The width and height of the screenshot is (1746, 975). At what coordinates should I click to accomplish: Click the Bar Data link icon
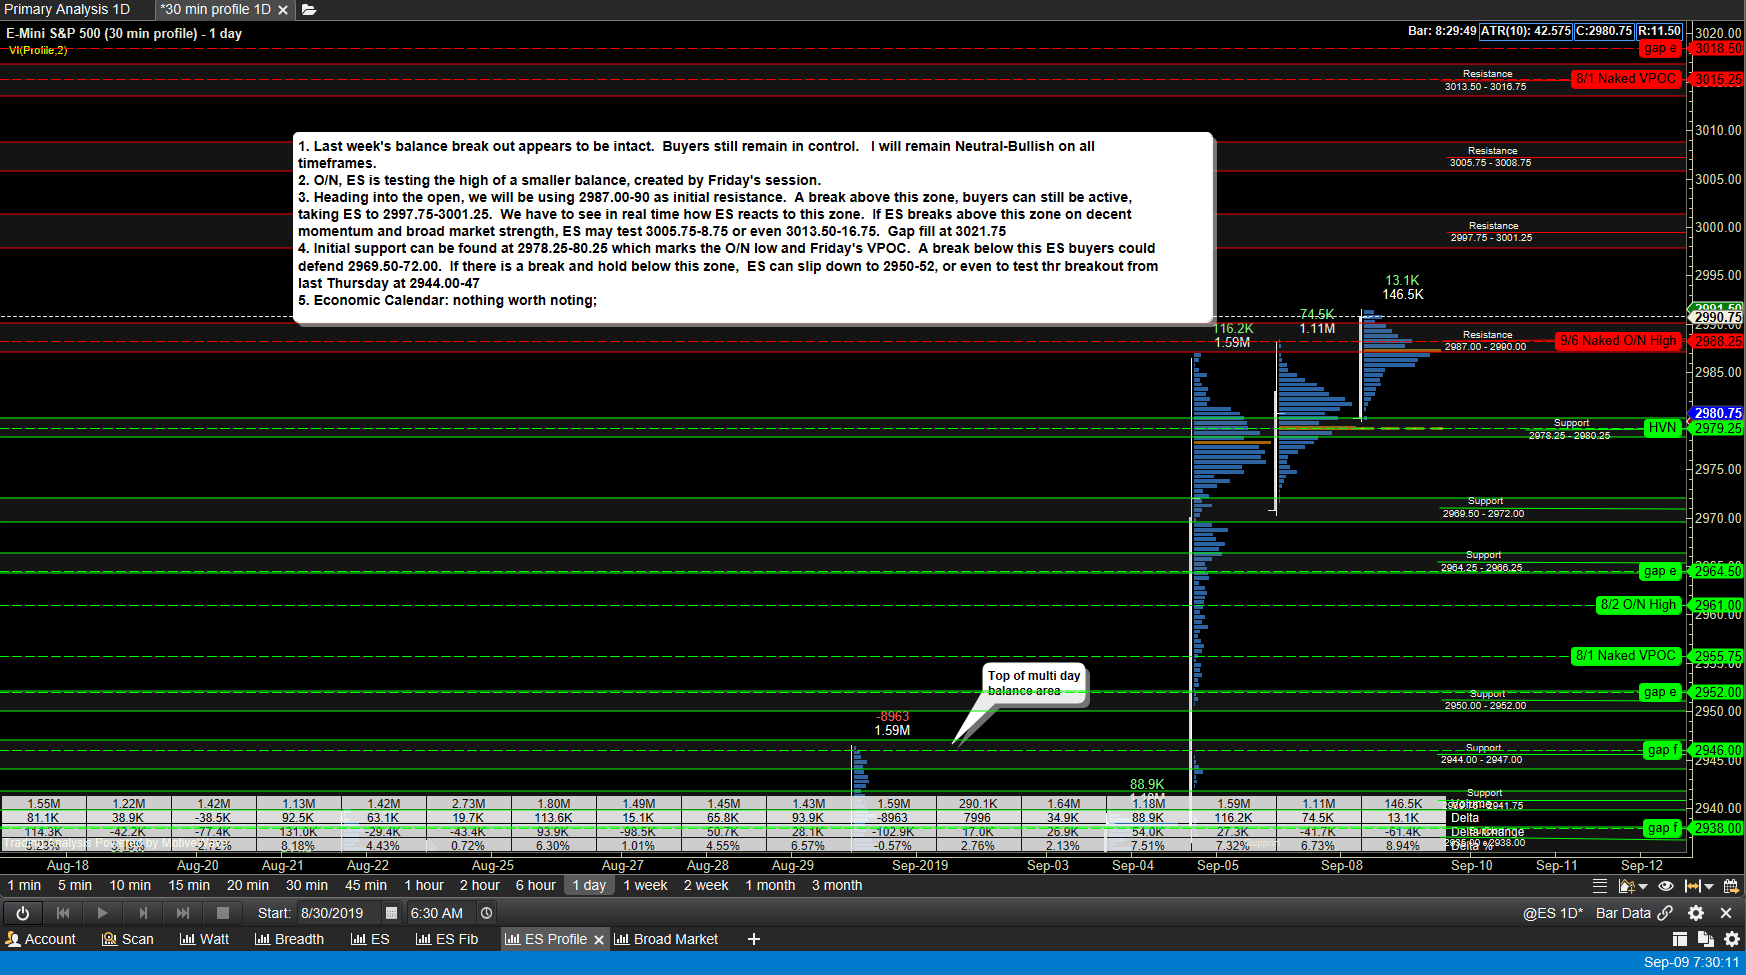coord(1665,913)
